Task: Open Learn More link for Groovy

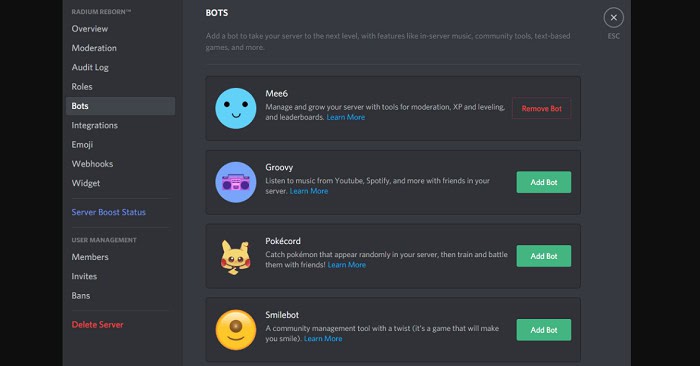Action: (x=309, y=191)
